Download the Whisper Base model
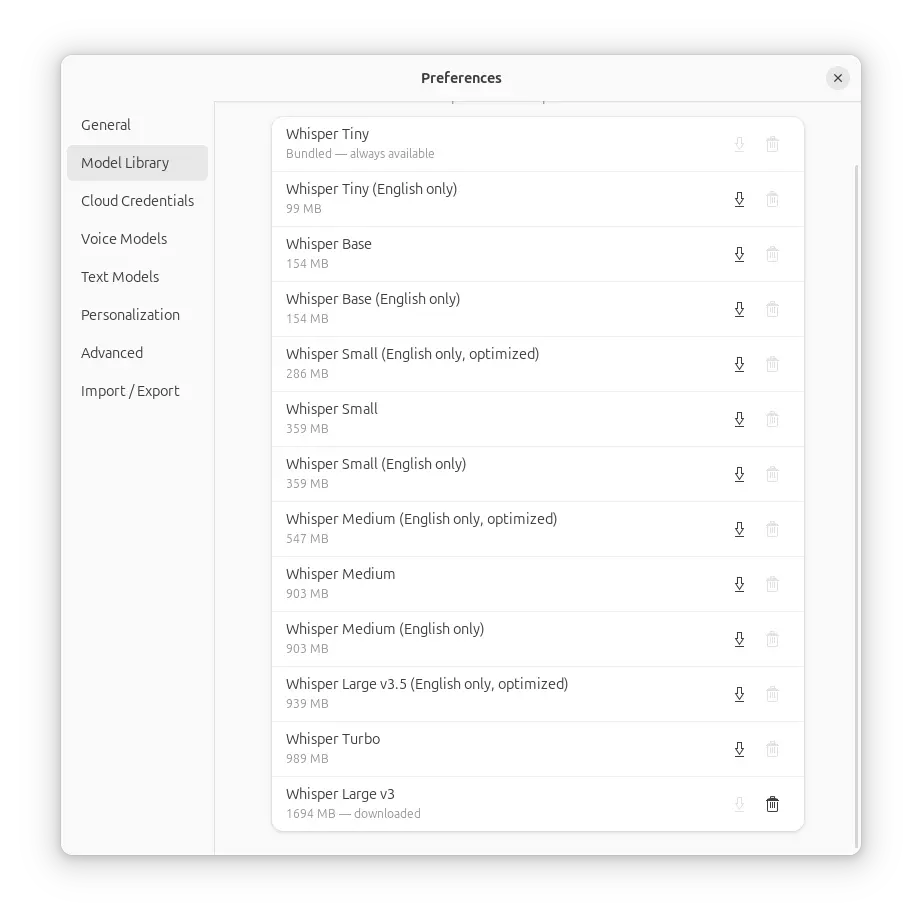 (x=739, y=254)
